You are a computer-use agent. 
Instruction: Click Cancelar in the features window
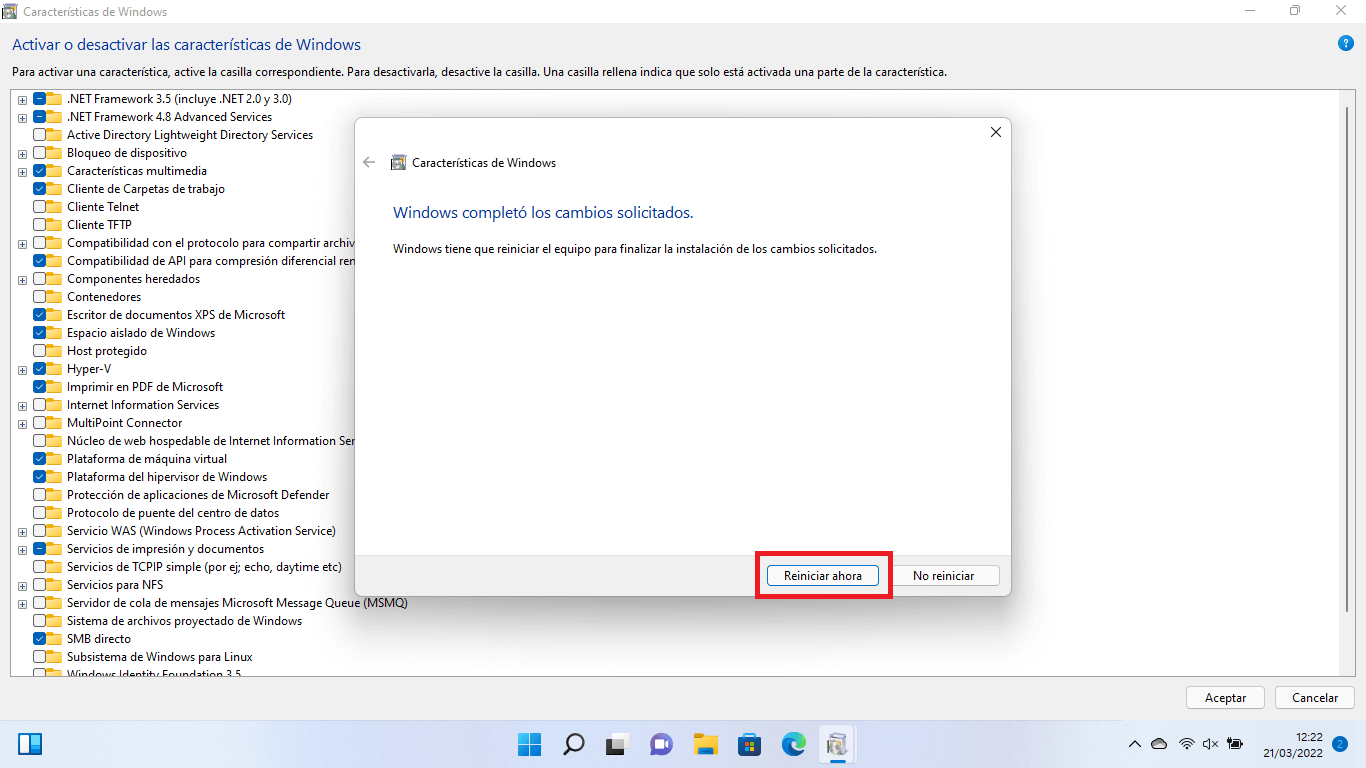click(x=1315, y=698)
